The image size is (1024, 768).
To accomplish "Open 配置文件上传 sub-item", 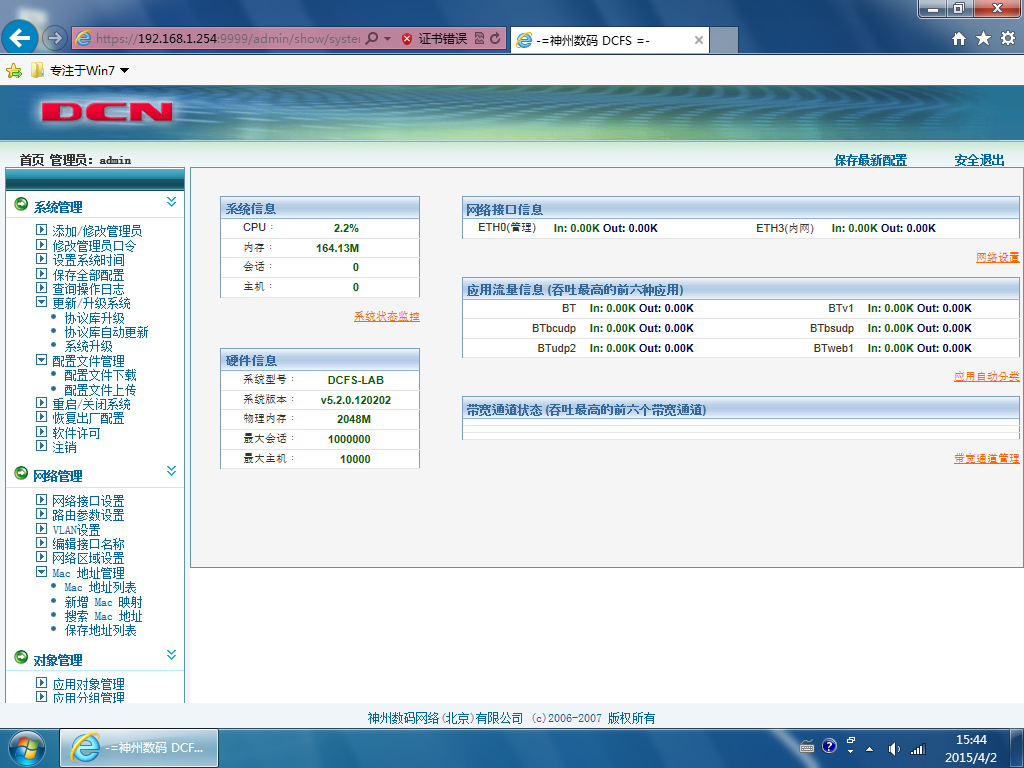I will 100,390.
